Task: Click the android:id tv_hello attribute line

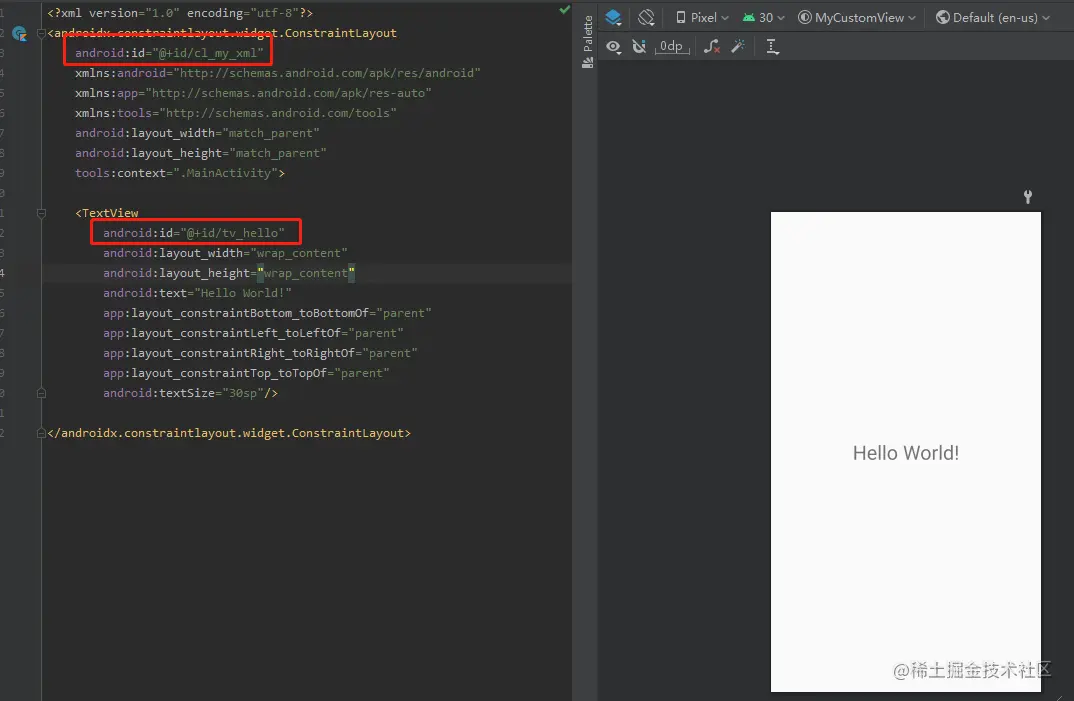Action: 194,233
